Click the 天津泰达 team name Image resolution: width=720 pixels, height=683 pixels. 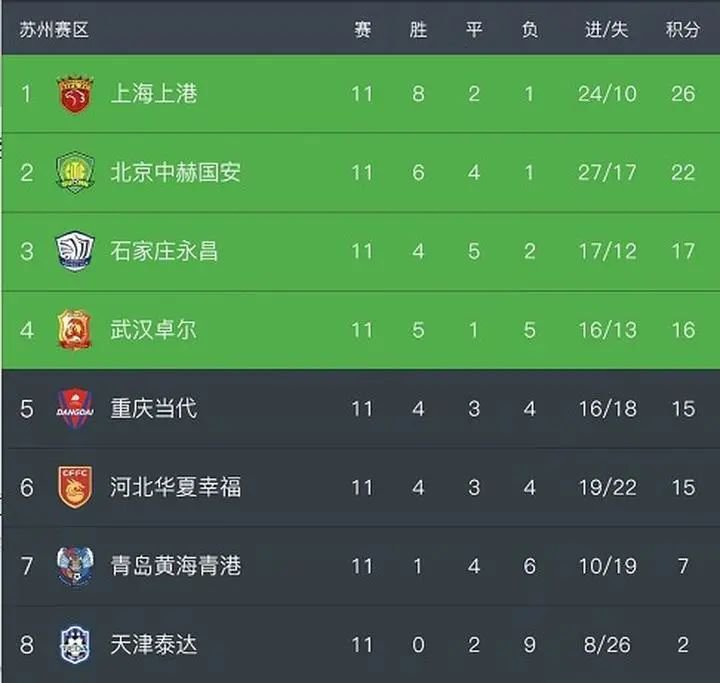[154, 644]
